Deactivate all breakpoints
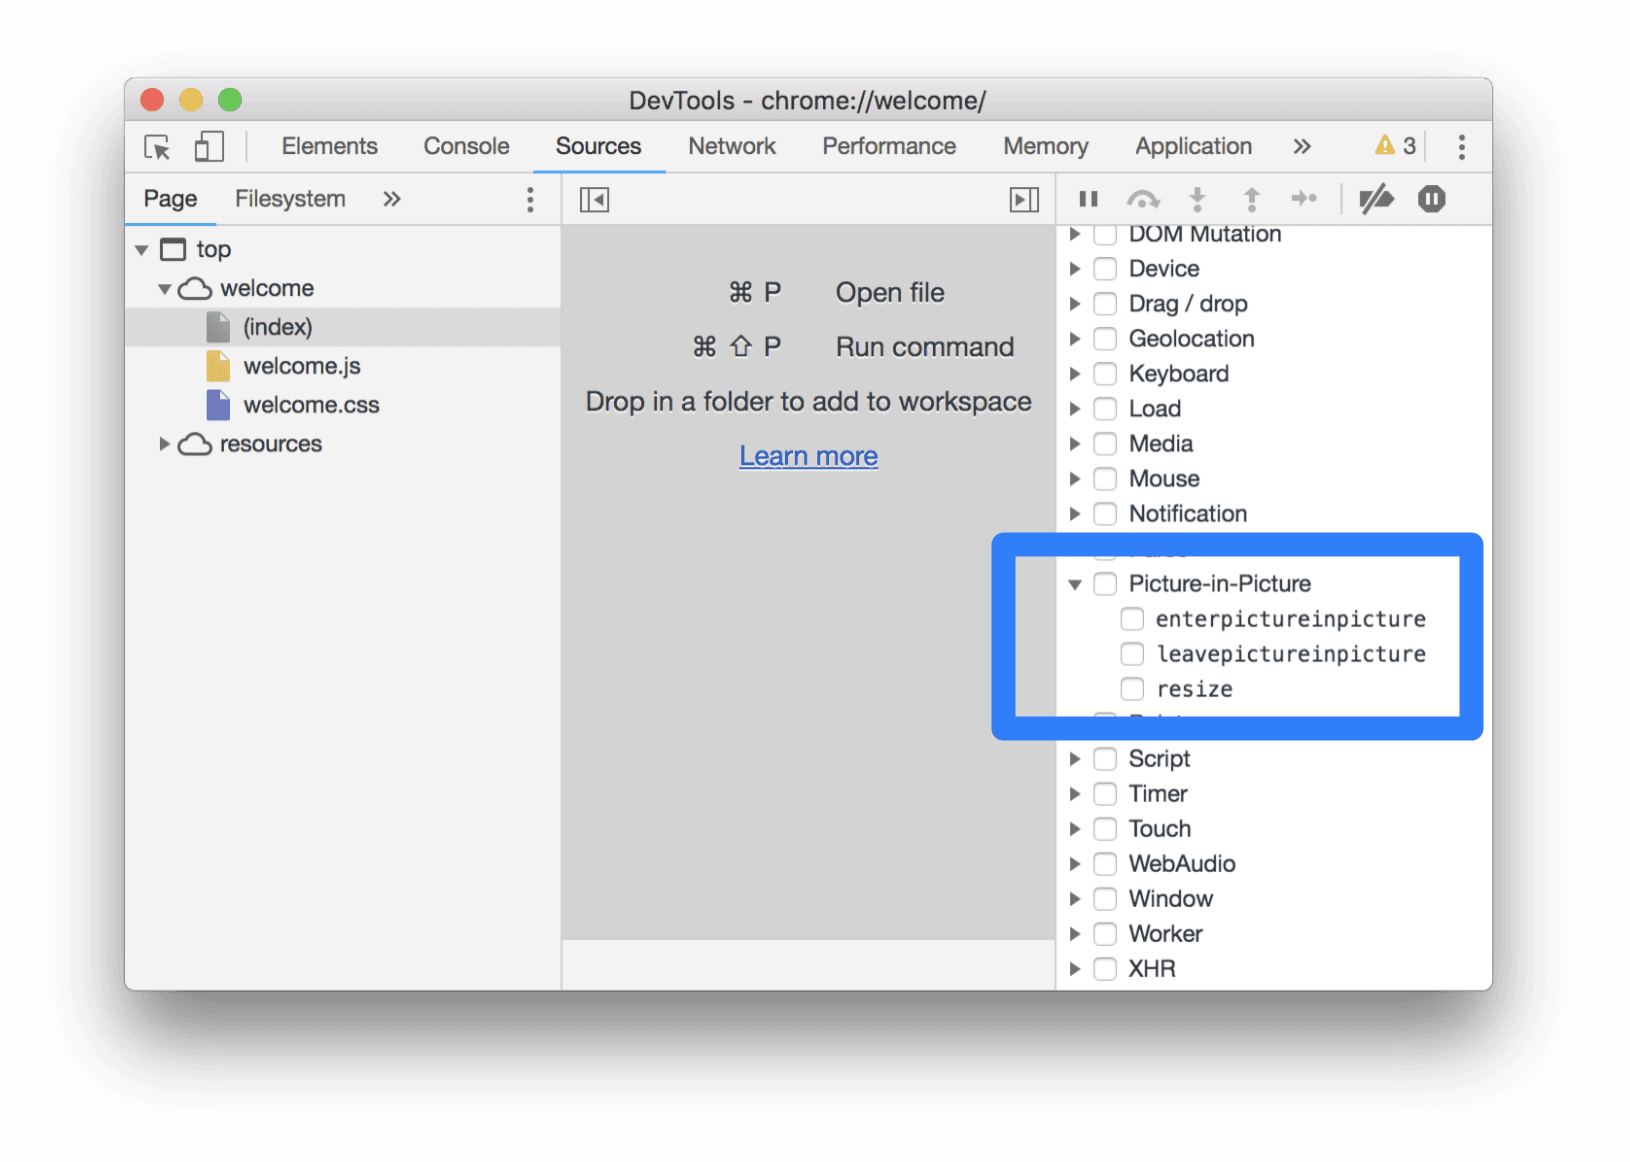The width and height of the screenshot is (1630, 1162). [x=1376, y=199]
